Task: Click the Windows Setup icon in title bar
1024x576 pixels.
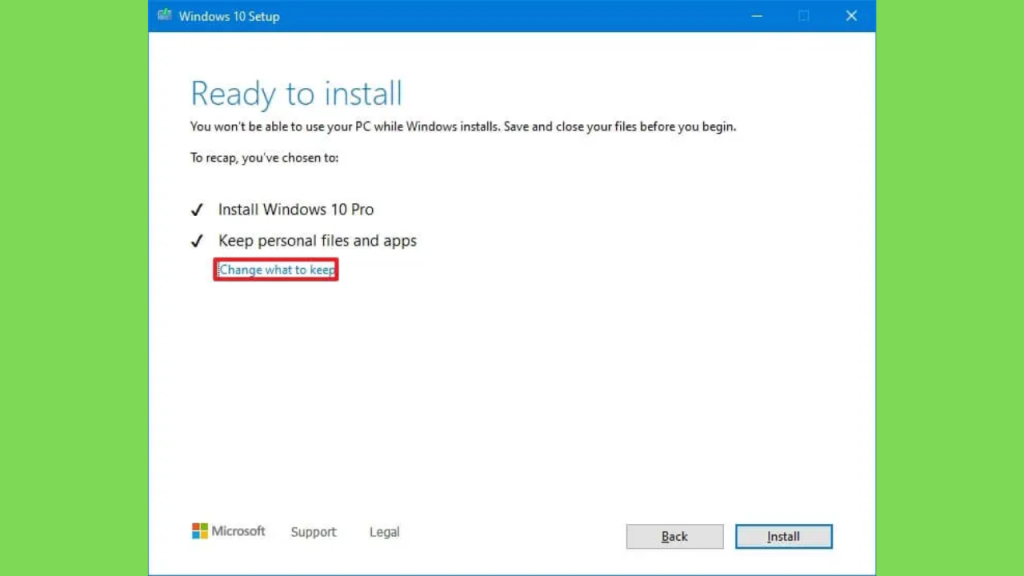Action: point(164,16)
